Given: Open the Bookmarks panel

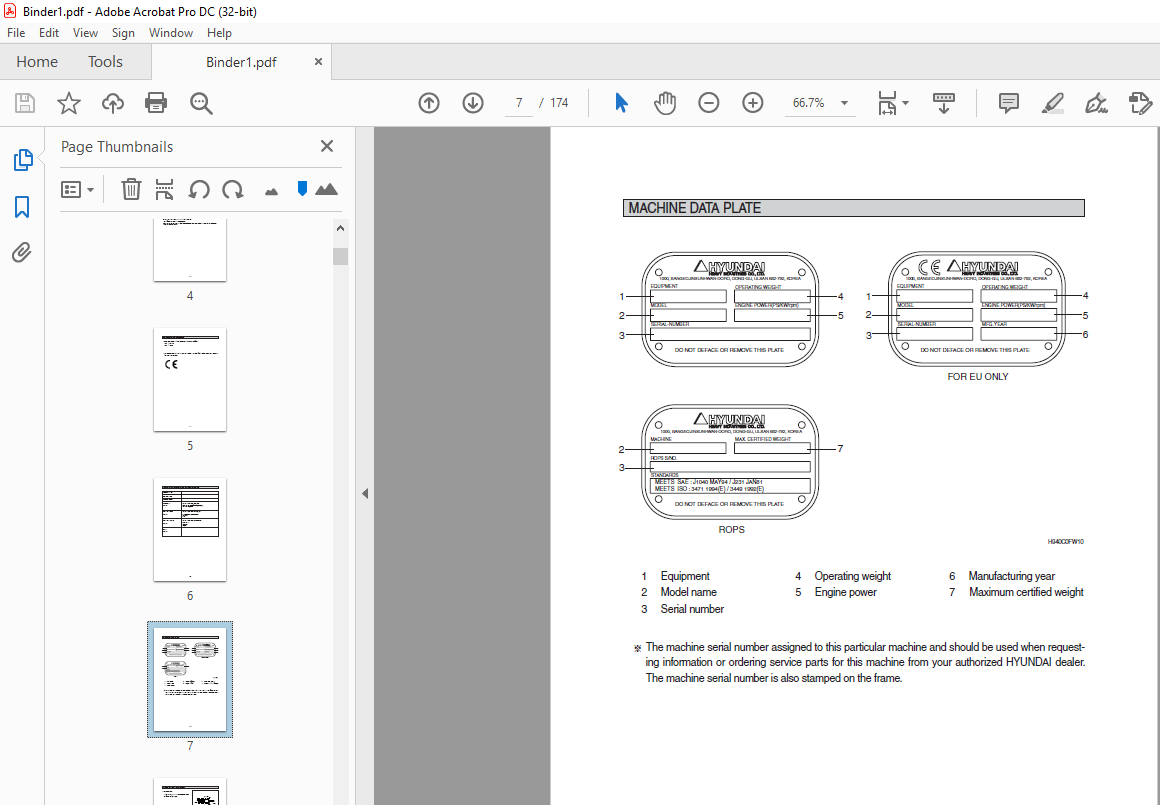Looking at the screenshot, I should pyautogui.click(x=22, y=207).
